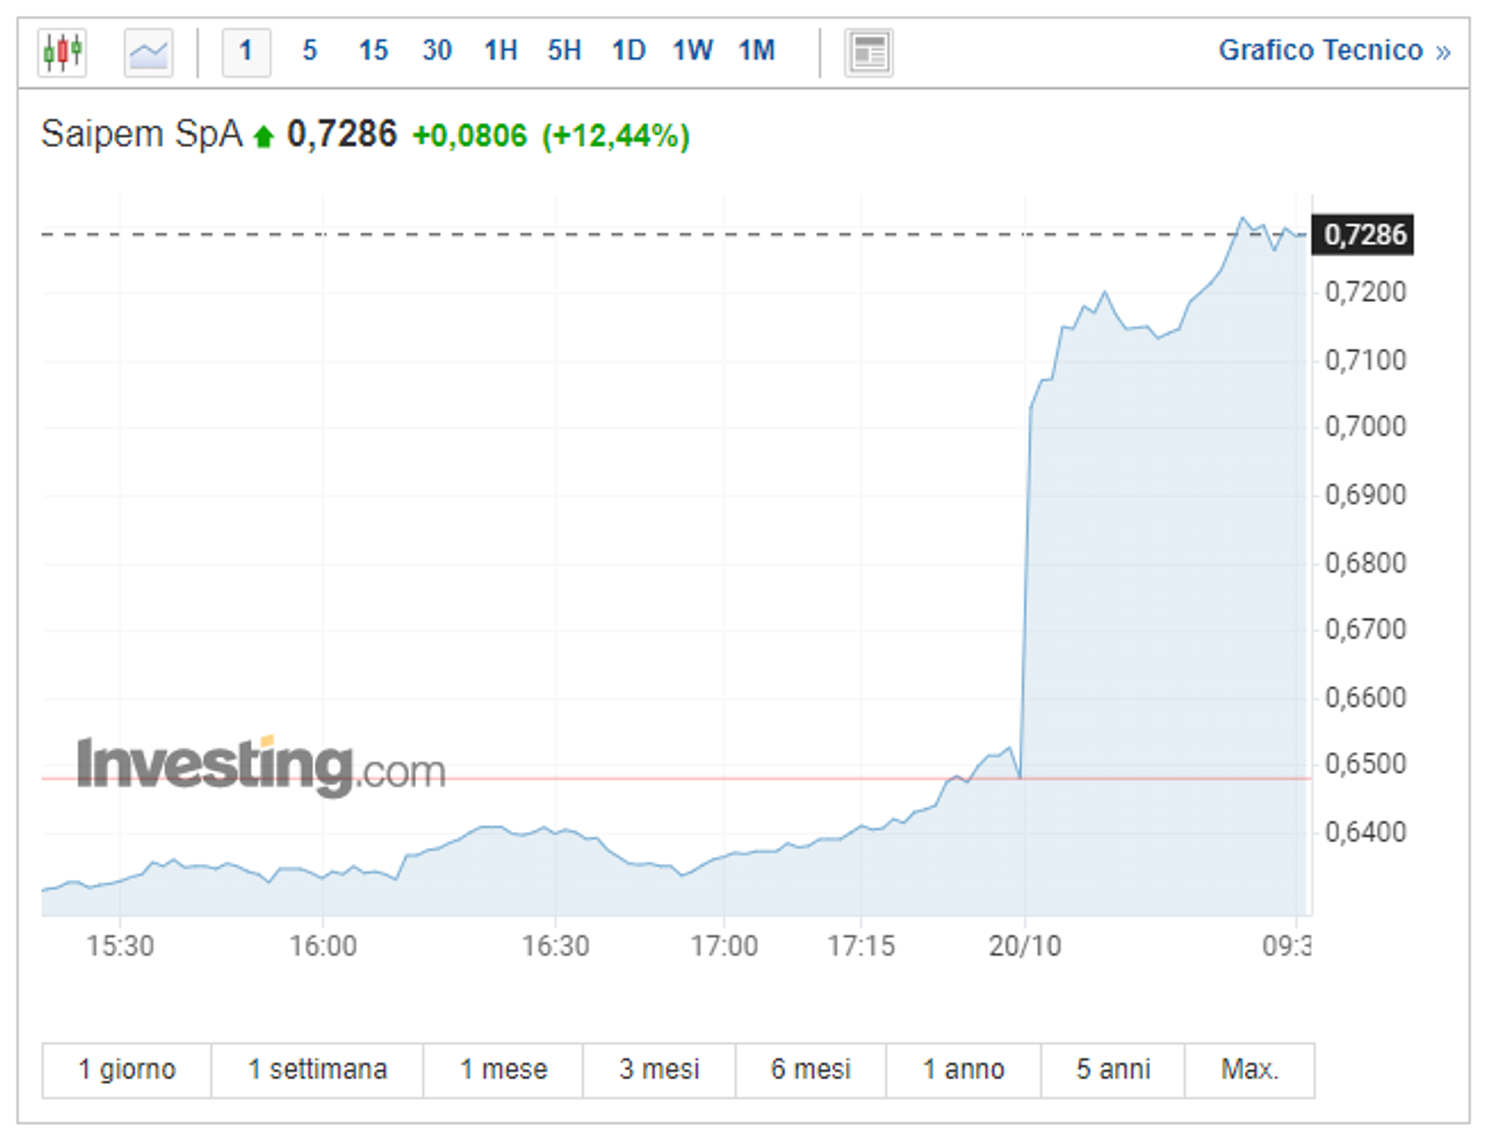Choose the 6 mesi range
The width and height of the screenshot is (1500, 1142).
click(811, 1070)
